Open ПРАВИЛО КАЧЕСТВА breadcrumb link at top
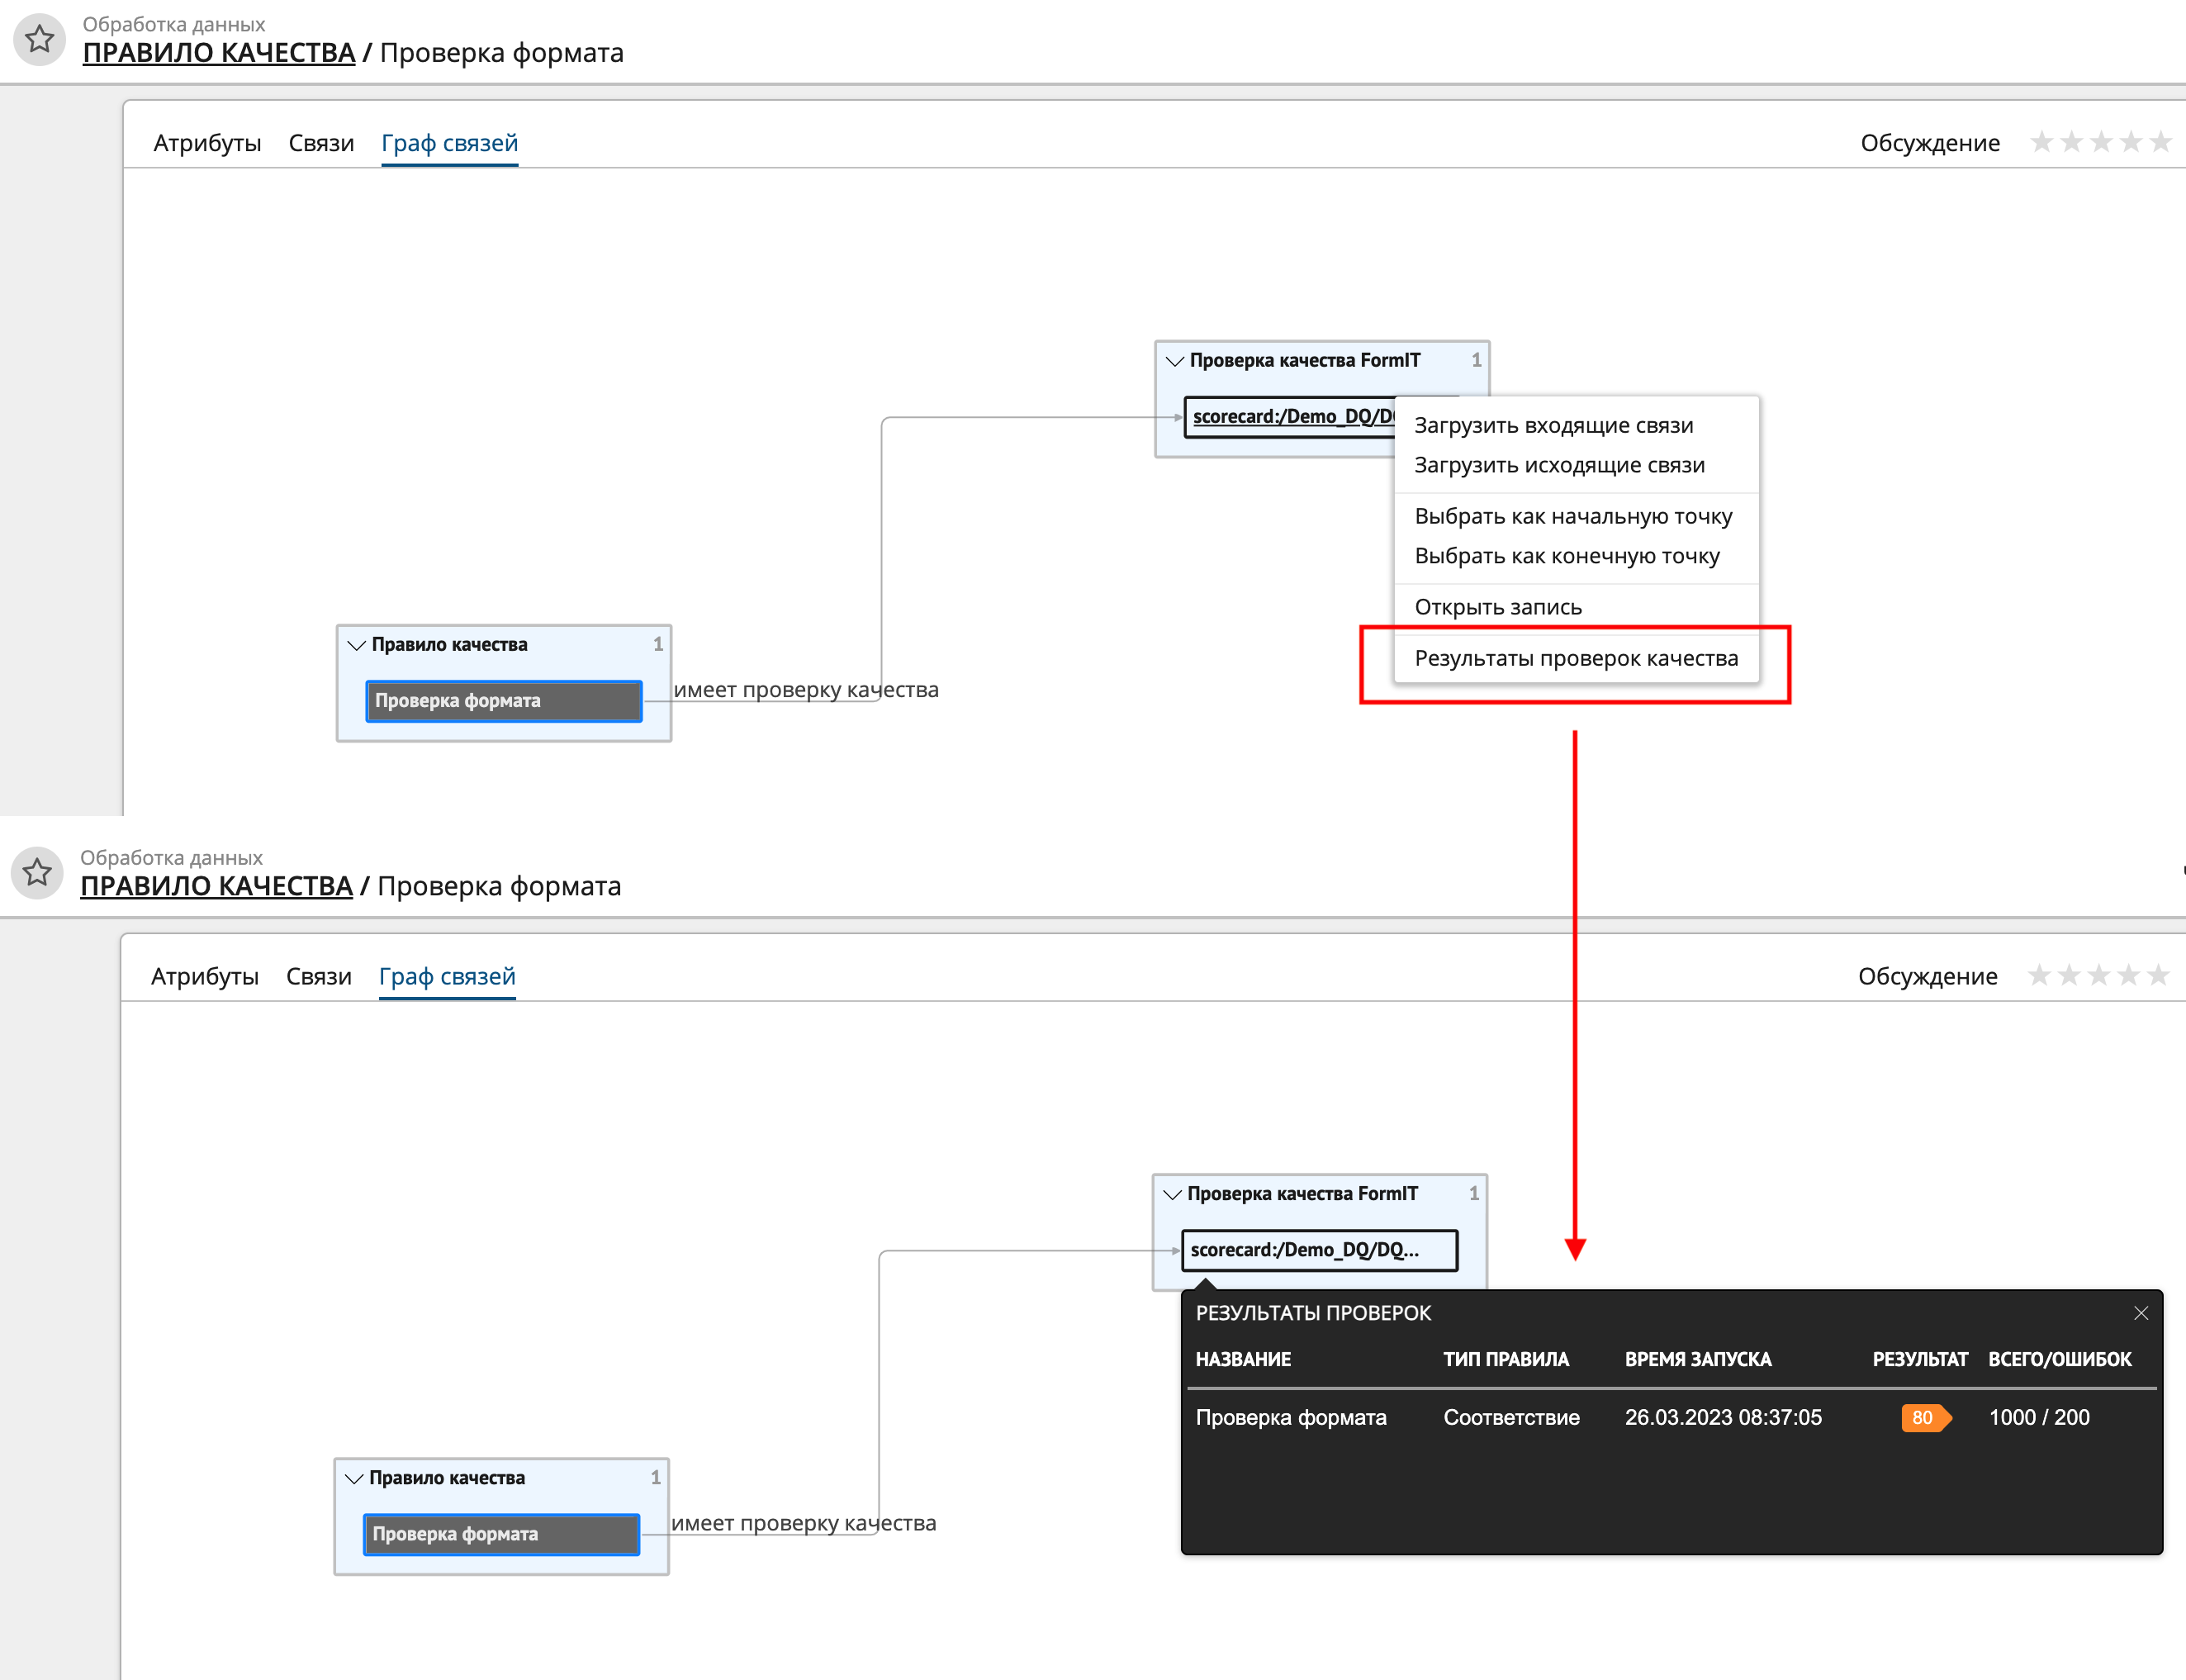Viewport: 2186px width, 1680px height. (x=218, y=53)
